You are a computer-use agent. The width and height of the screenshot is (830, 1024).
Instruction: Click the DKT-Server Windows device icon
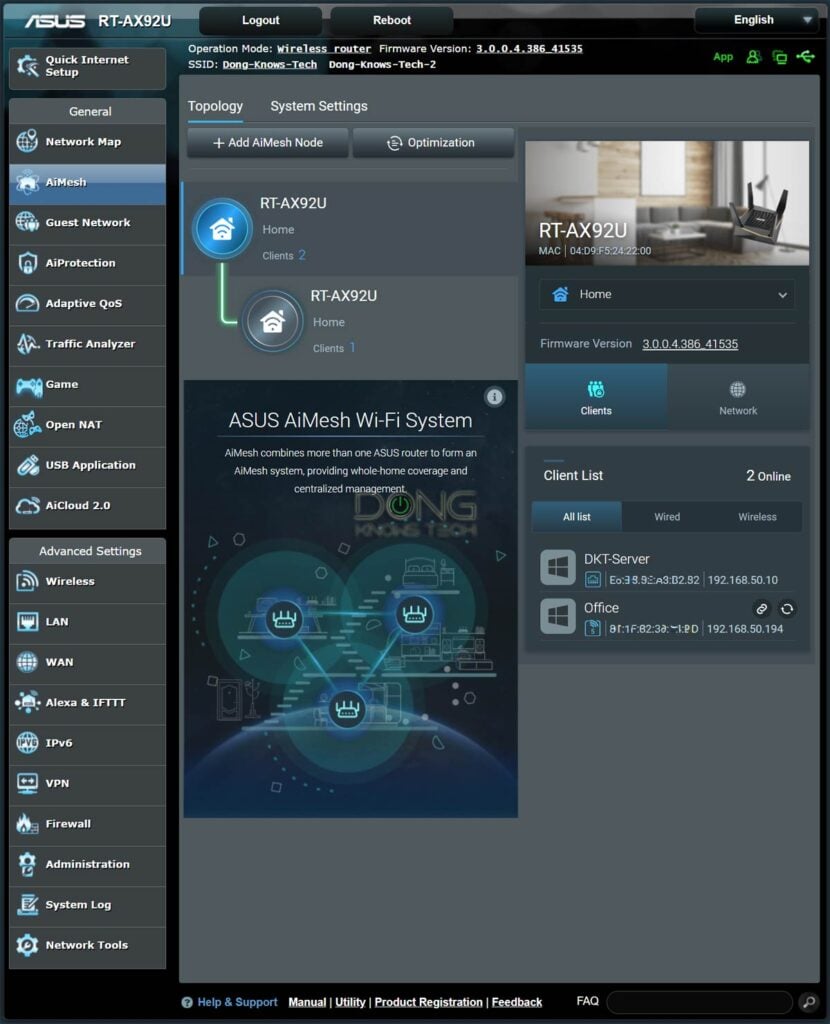[x=558, y=567]
